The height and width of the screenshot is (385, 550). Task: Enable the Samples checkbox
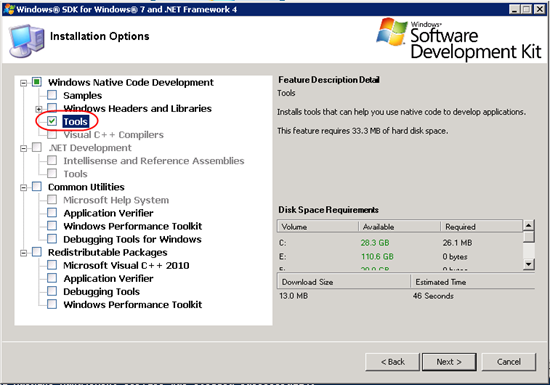[52, 95]
